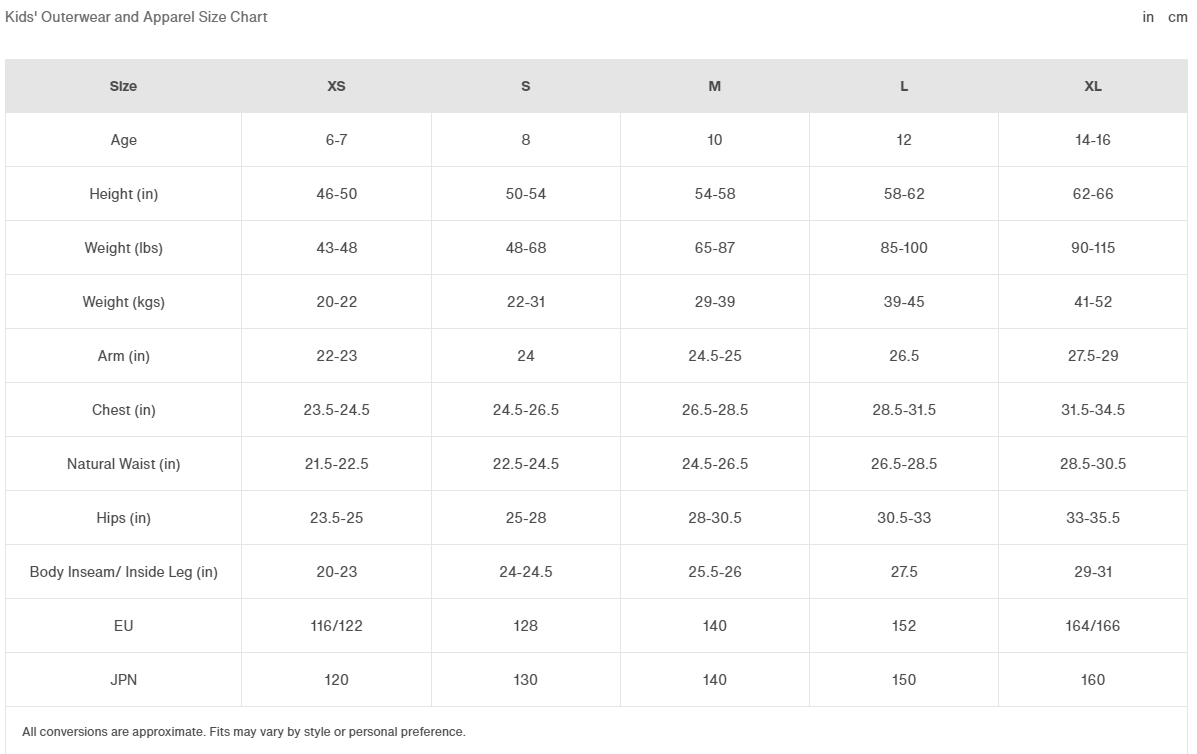1197x754 pixels.
Task: Click the conversions disclaimer text
Action: click(x=243, y=732)
